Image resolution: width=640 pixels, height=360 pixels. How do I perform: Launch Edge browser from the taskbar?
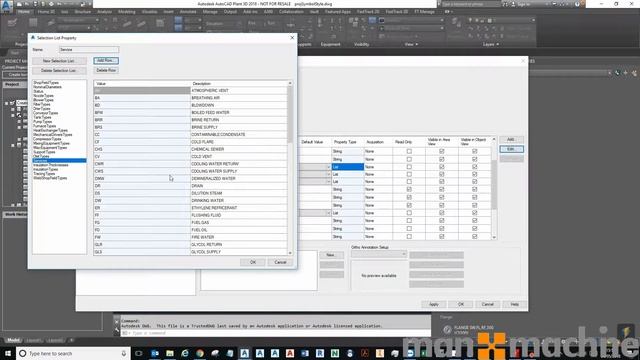point(185,353)
